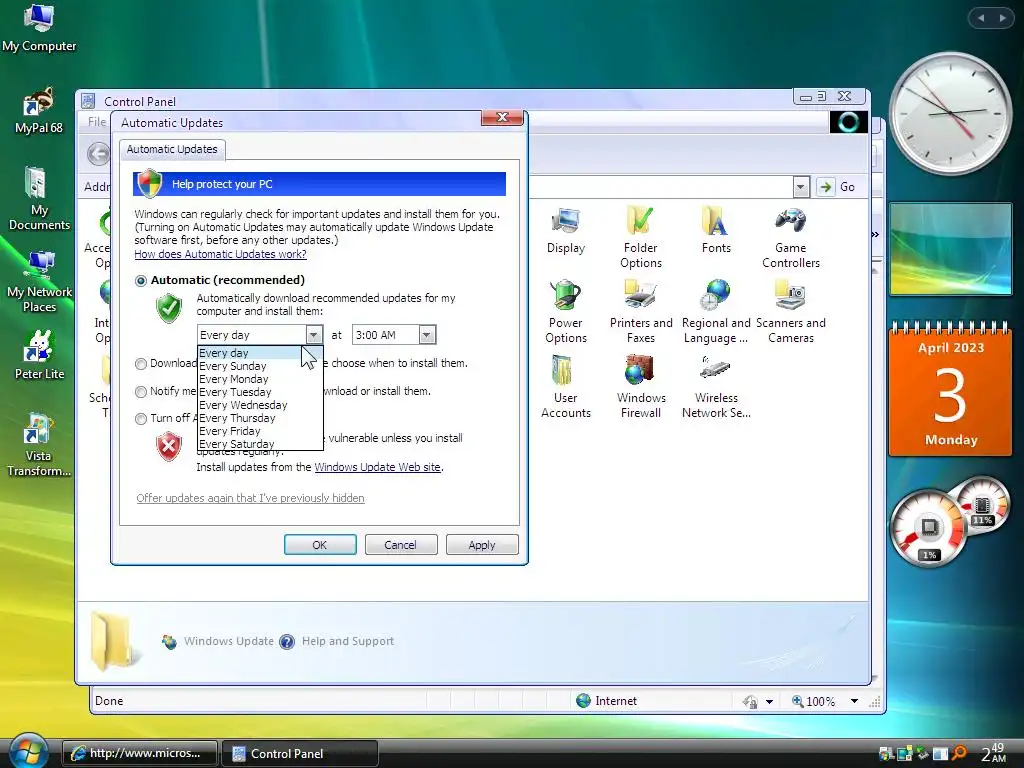Choose Every Thursday from the list
Viewport: 1024px width, 768px height.
260,419
